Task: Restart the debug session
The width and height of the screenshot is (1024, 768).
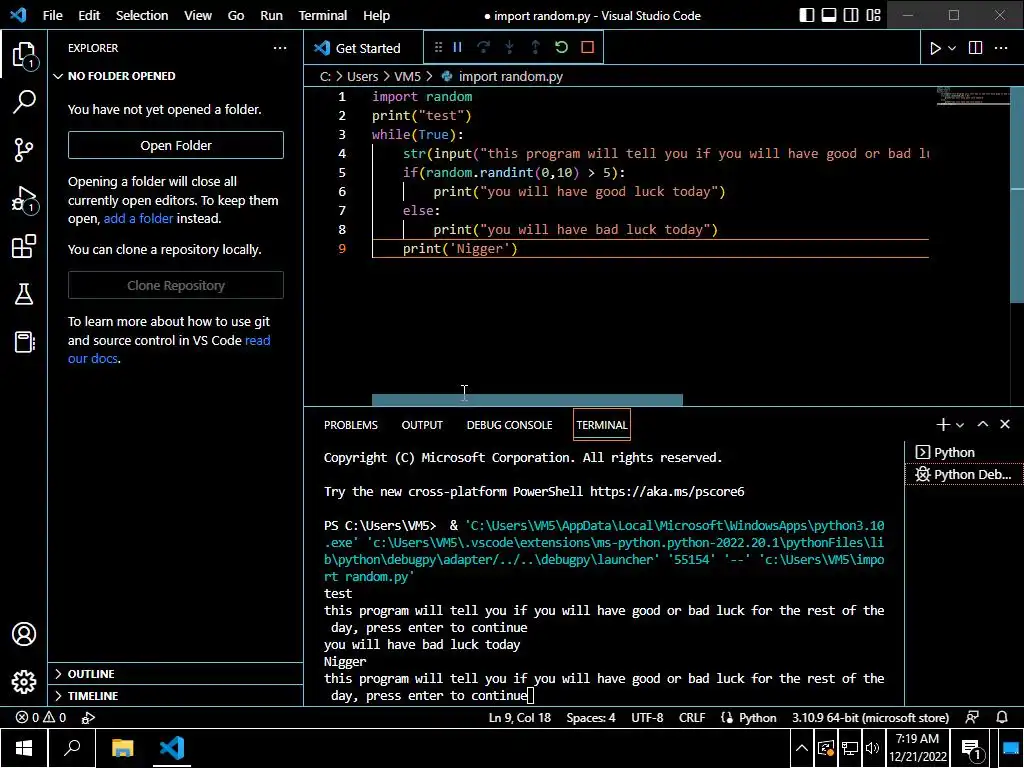Action: pyautogui.click(x=561, y=47)
